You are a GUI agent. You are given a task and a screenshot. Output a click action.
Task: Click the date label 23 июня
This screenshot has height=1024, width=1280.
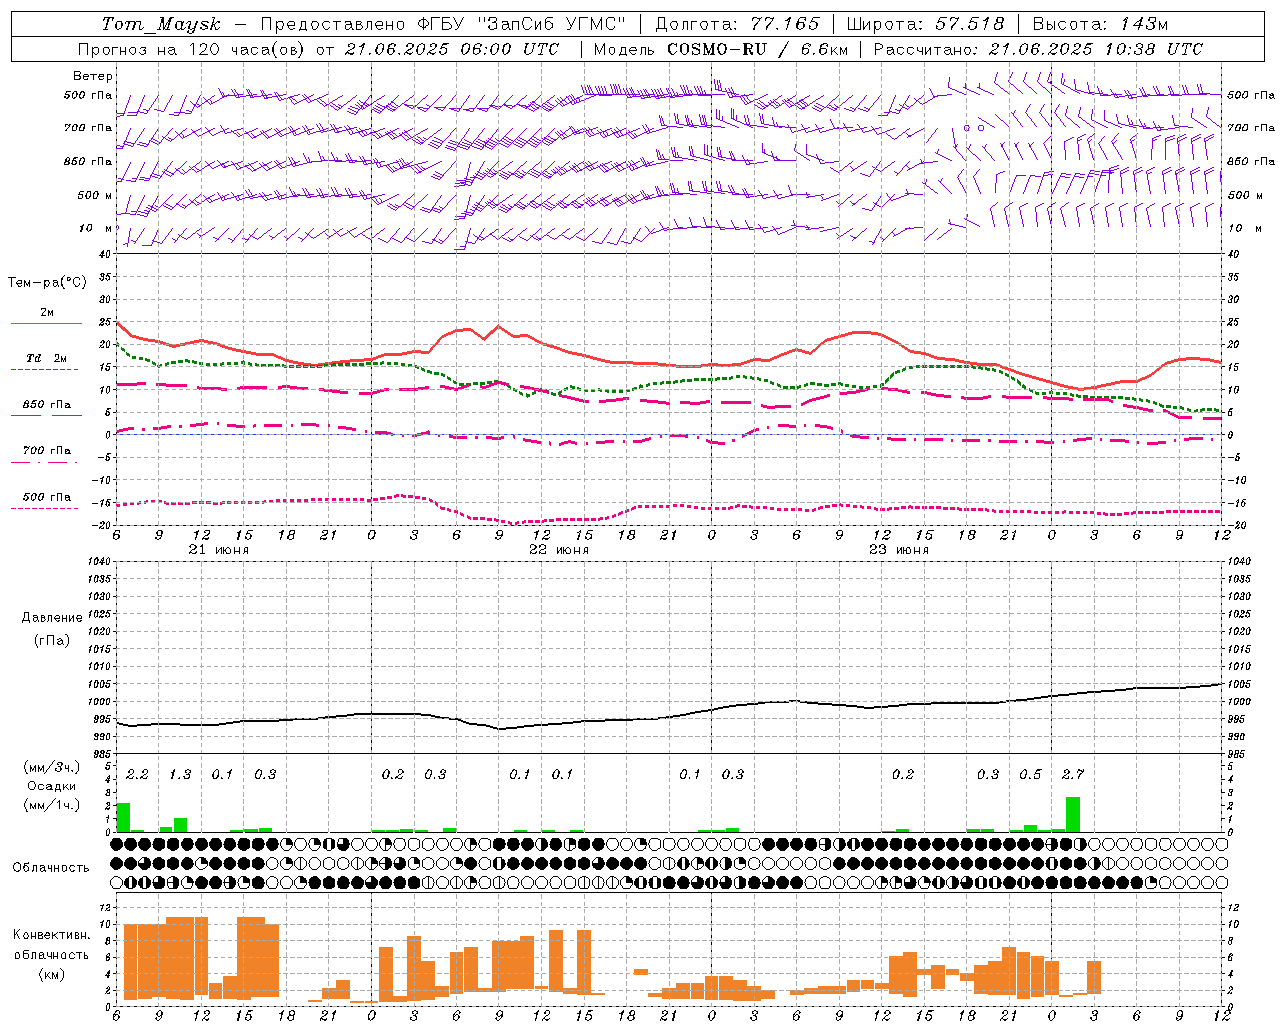(899, 550)
